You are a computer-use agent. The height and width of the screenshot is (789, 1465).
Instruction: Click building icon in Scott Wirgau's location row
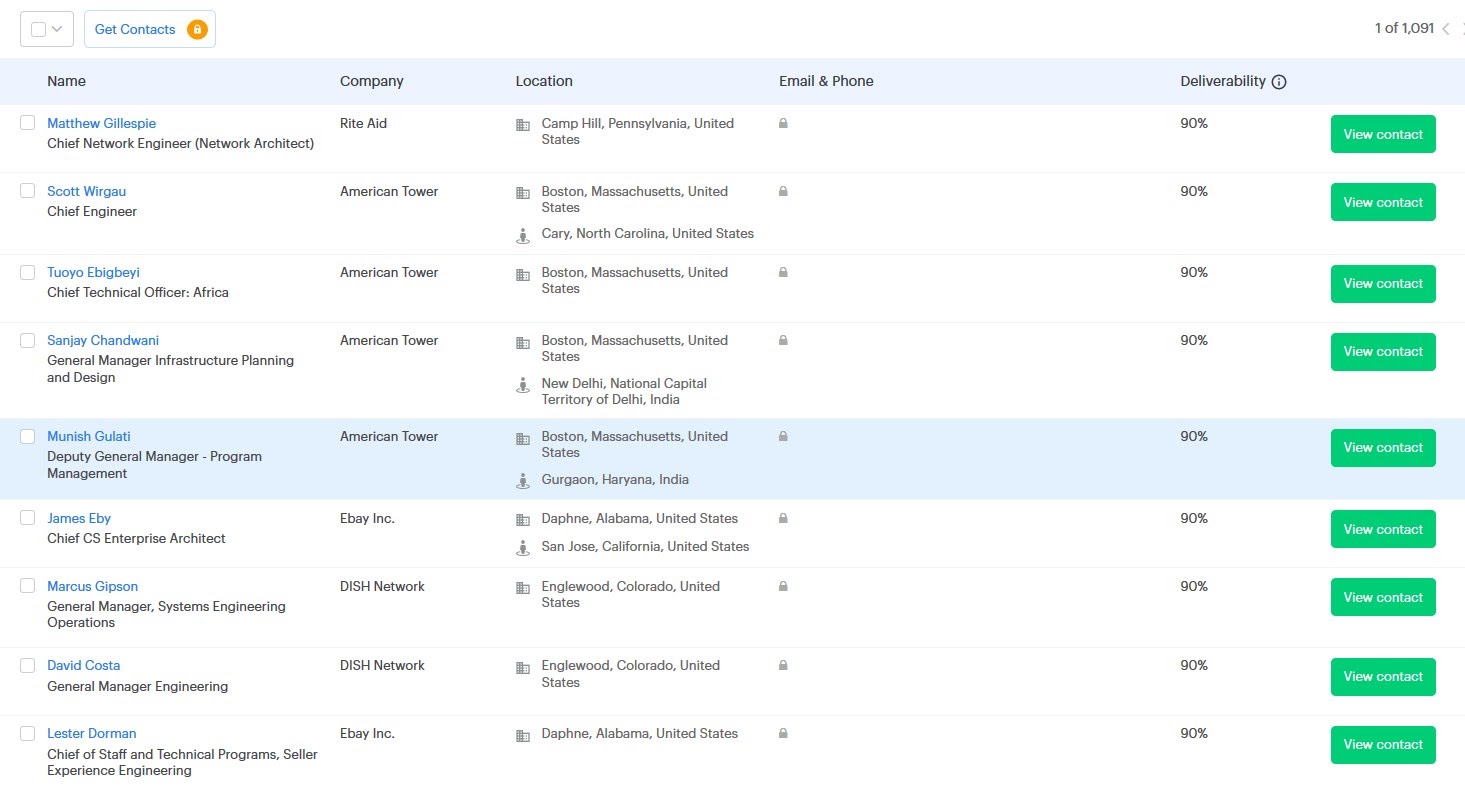523,193
